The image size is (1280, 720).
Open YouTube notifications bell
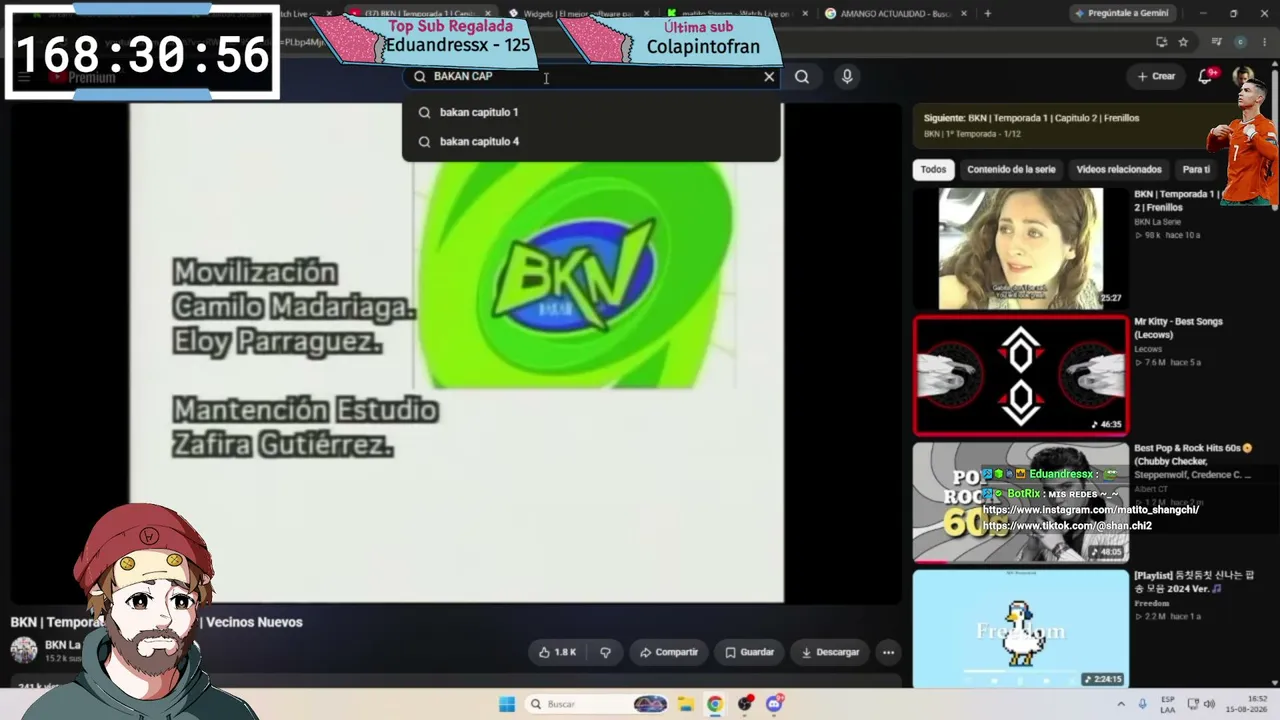point(1206,76)
